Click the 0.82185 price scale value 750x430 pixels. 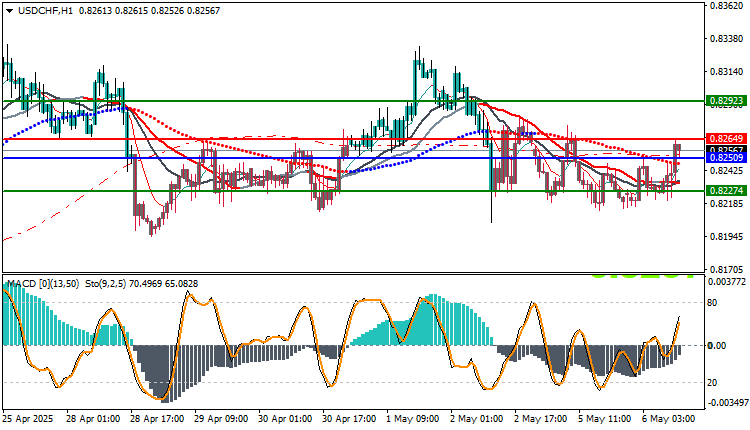click(x=727, y=204)
